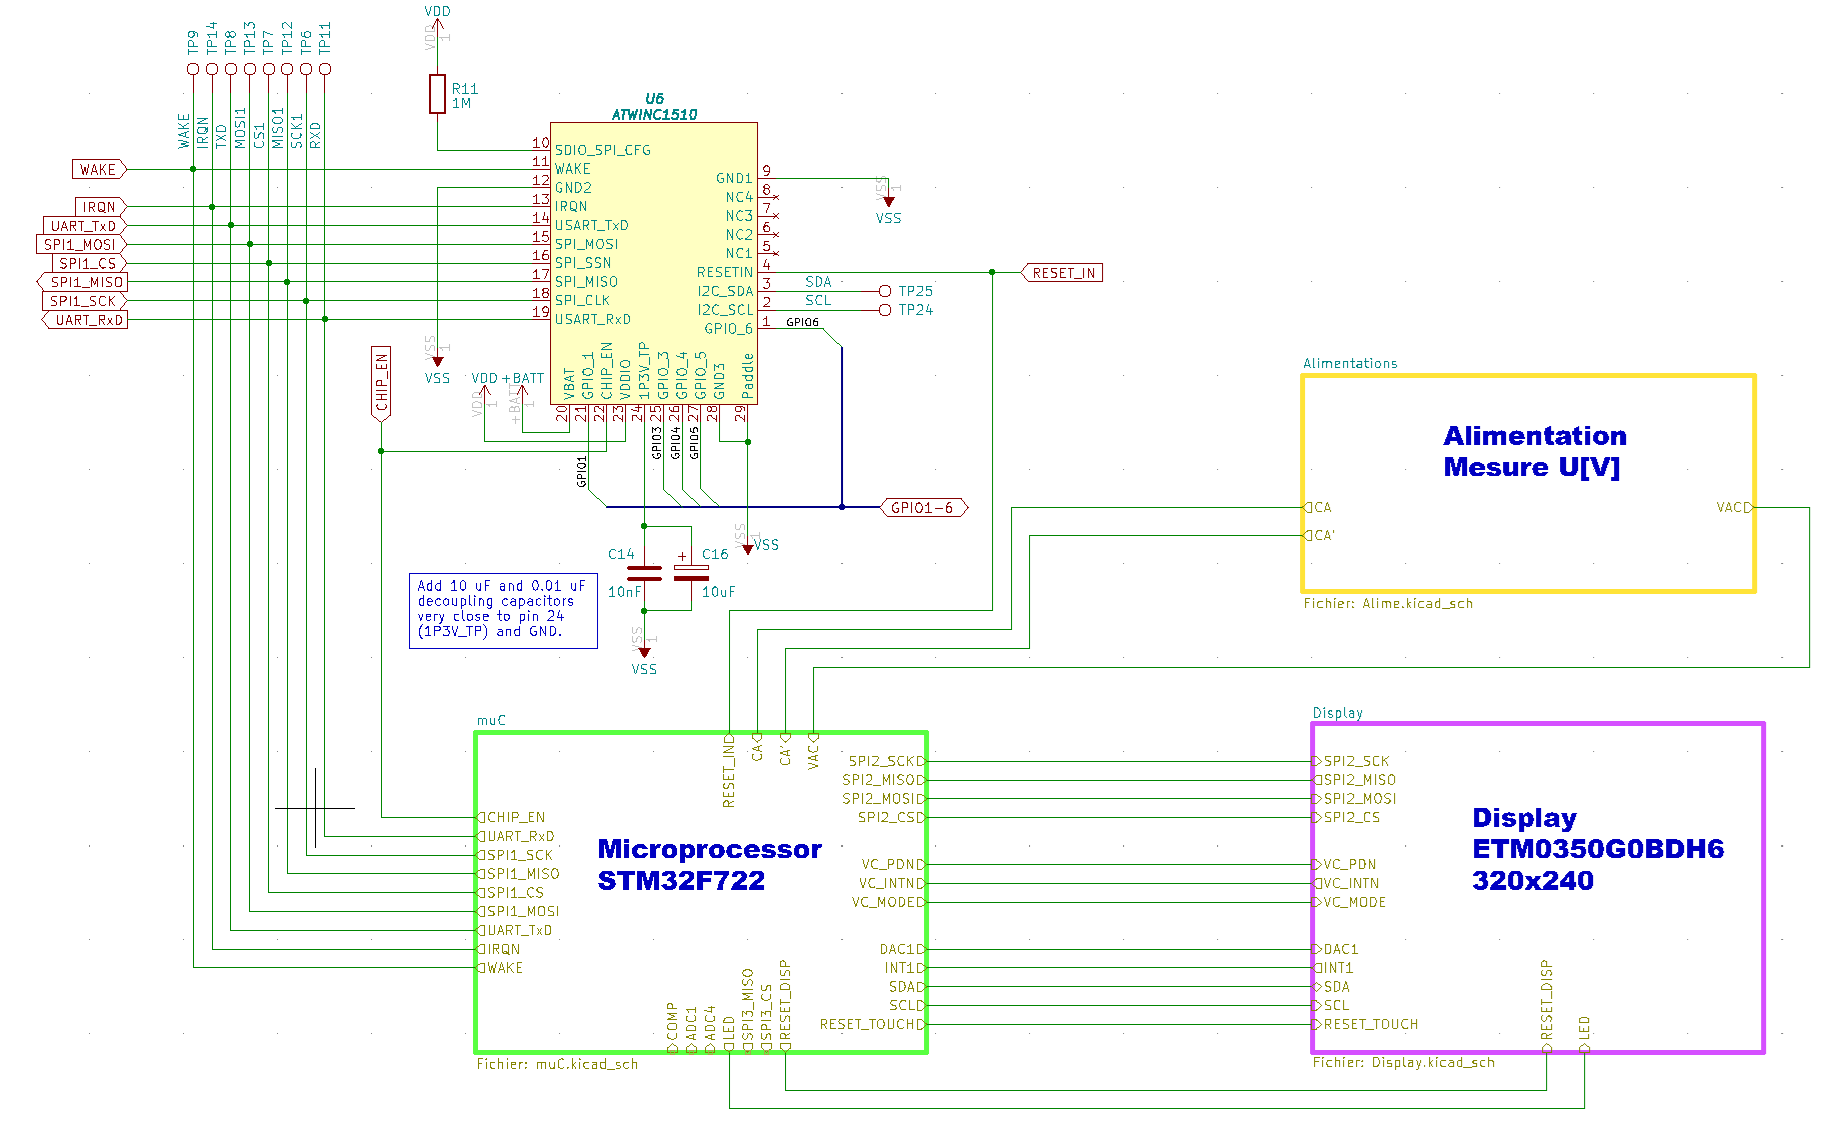Click the UART_TxD pin on muC sheet
The height and width of the screenshot is (1127, 1829).
pyautogui.click(x=515, y=930)
